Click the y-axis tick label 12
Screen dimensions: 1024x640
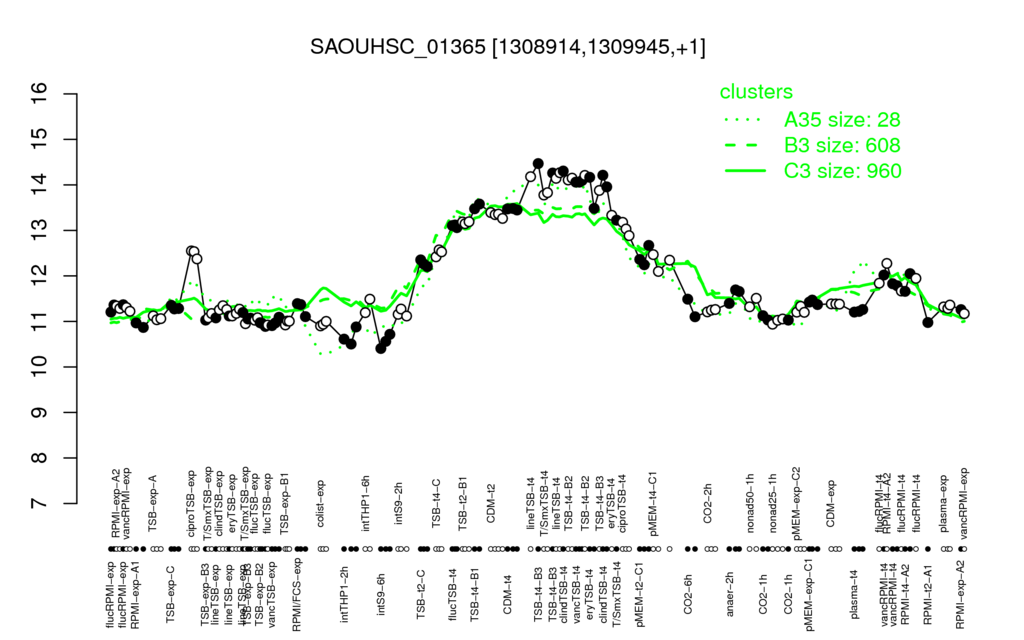[40, 276]
